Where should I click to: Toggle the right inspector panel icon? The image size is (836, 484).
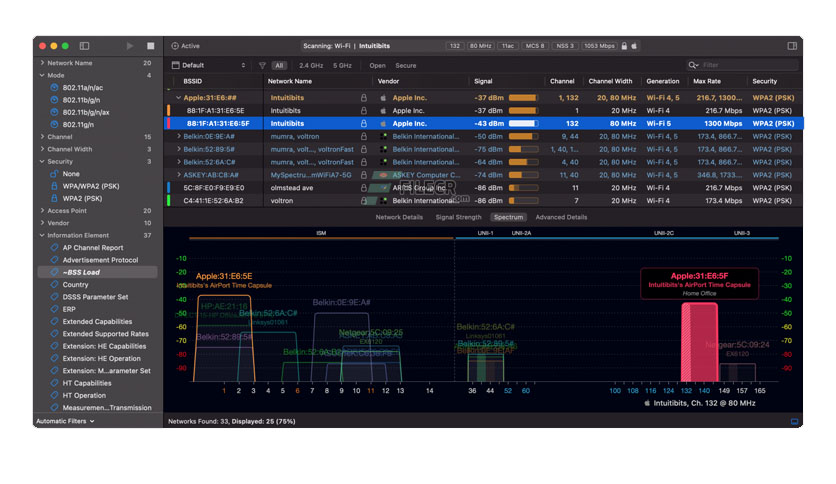point(792,46)
